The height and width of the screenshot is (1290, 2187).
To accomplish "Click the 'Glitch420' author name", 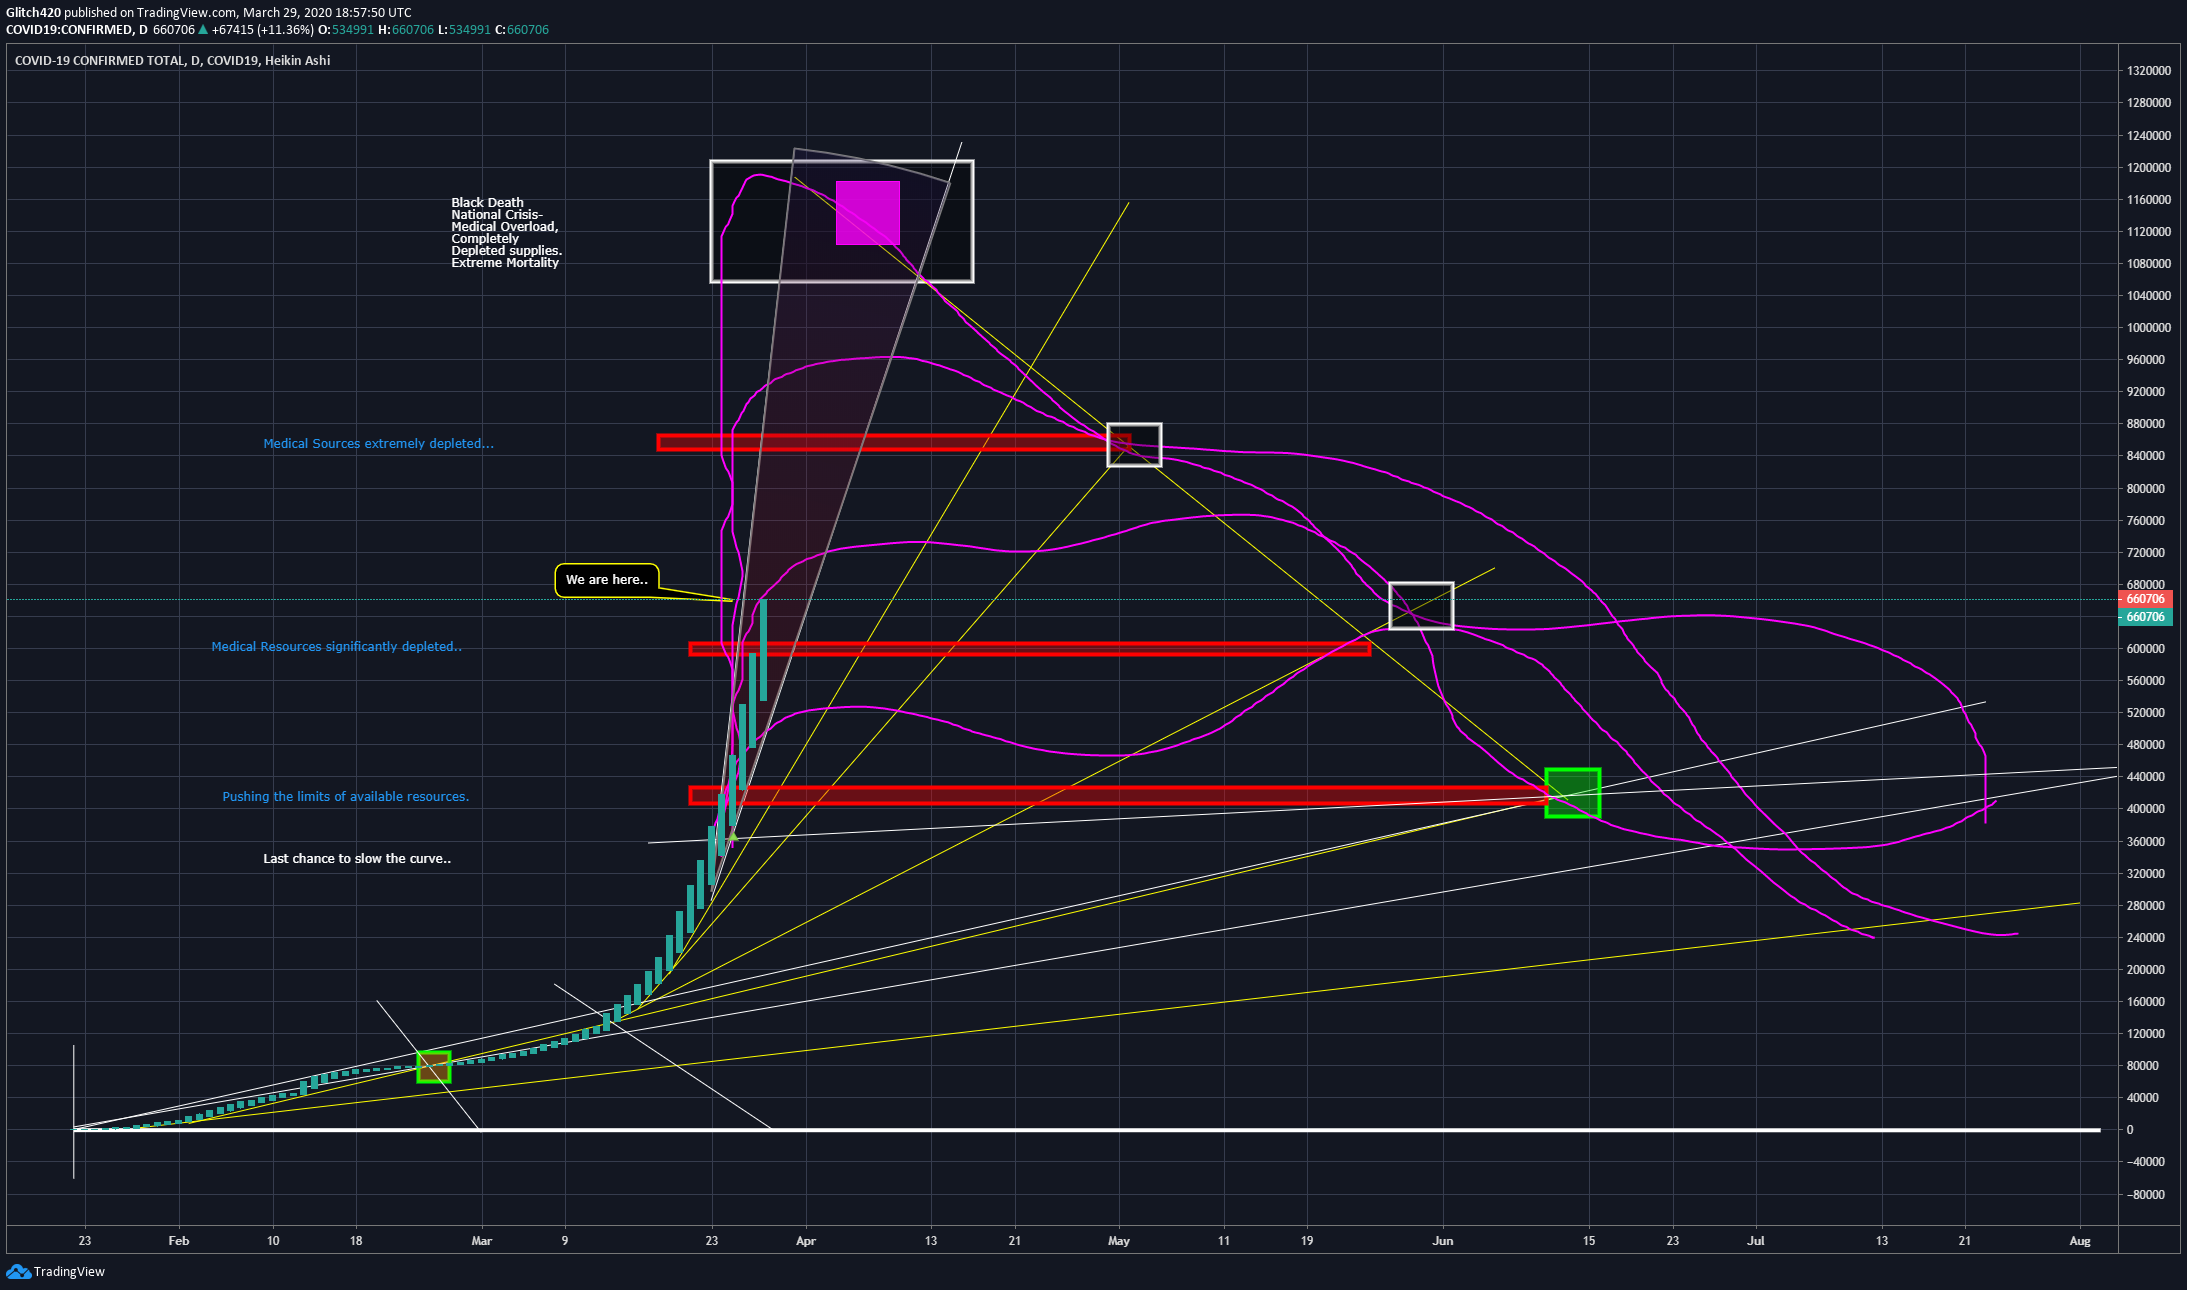I will click(33, 13).
